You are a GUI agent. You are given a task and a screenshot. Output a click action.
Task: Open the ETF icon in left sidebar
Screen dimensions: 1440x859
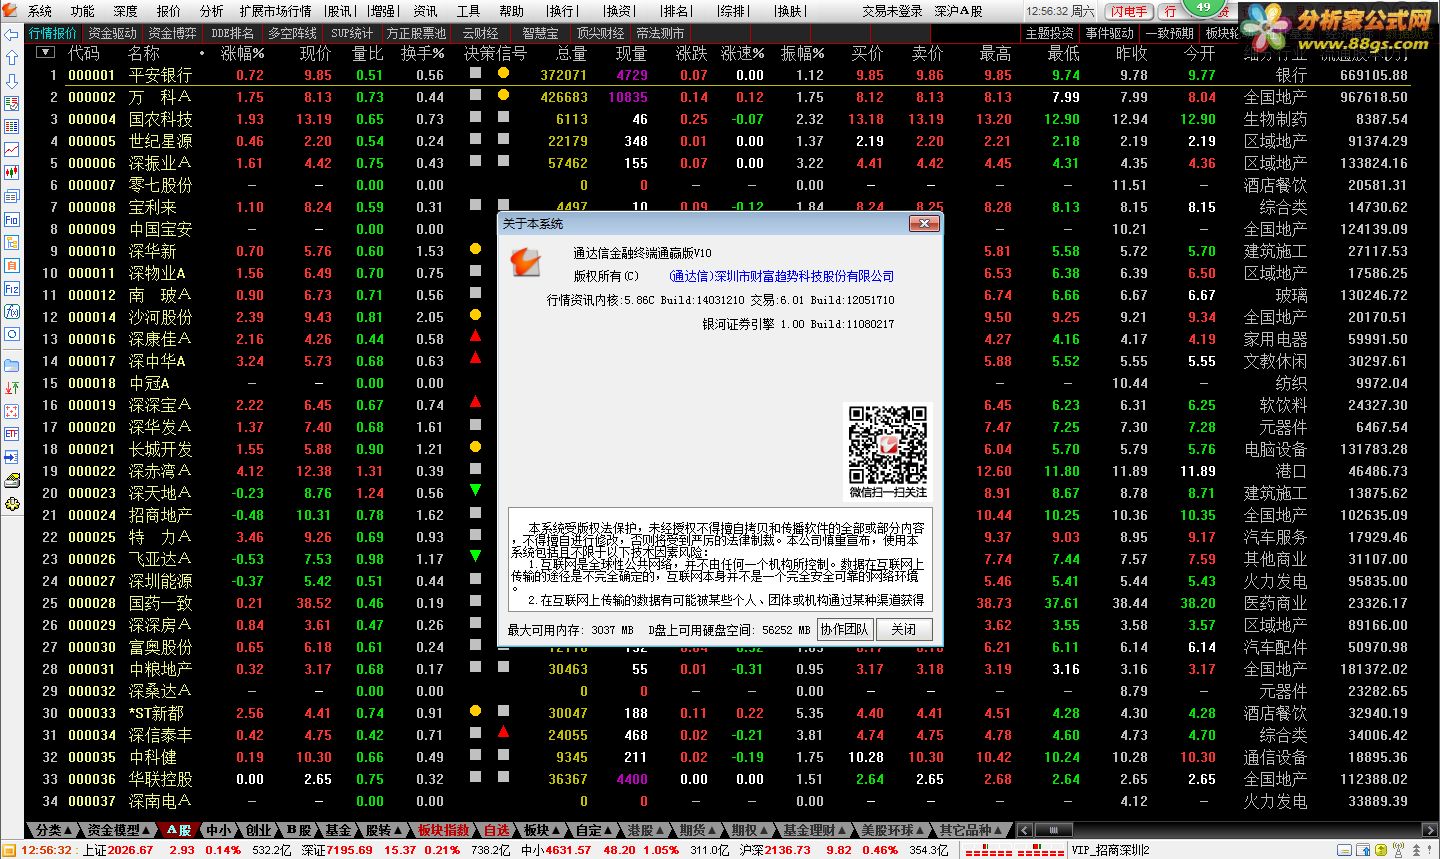[x=11, y=433]
